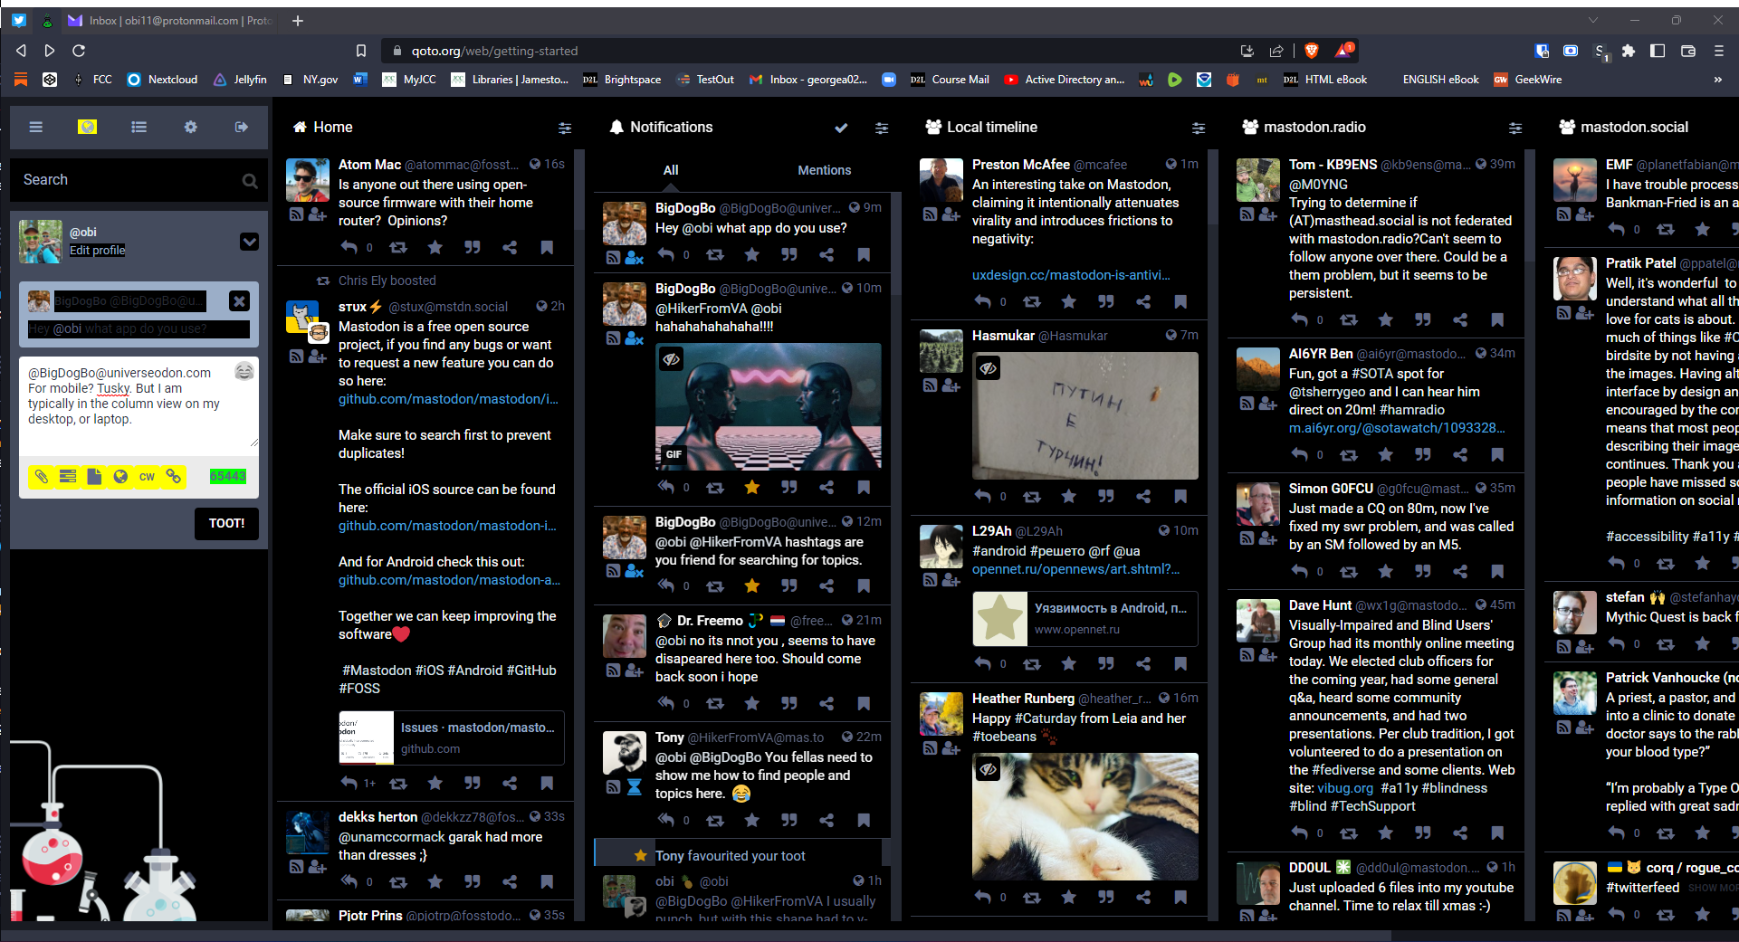Hide Hasmukar's image with the eye icon
The image size is (1739, 942).
pyautogui.click(x=988, y=368)
